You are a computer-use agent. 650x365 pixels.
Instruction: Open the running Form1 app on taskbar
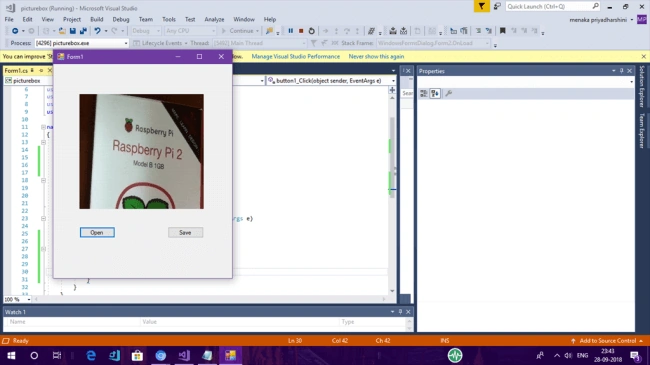point(230,355)
